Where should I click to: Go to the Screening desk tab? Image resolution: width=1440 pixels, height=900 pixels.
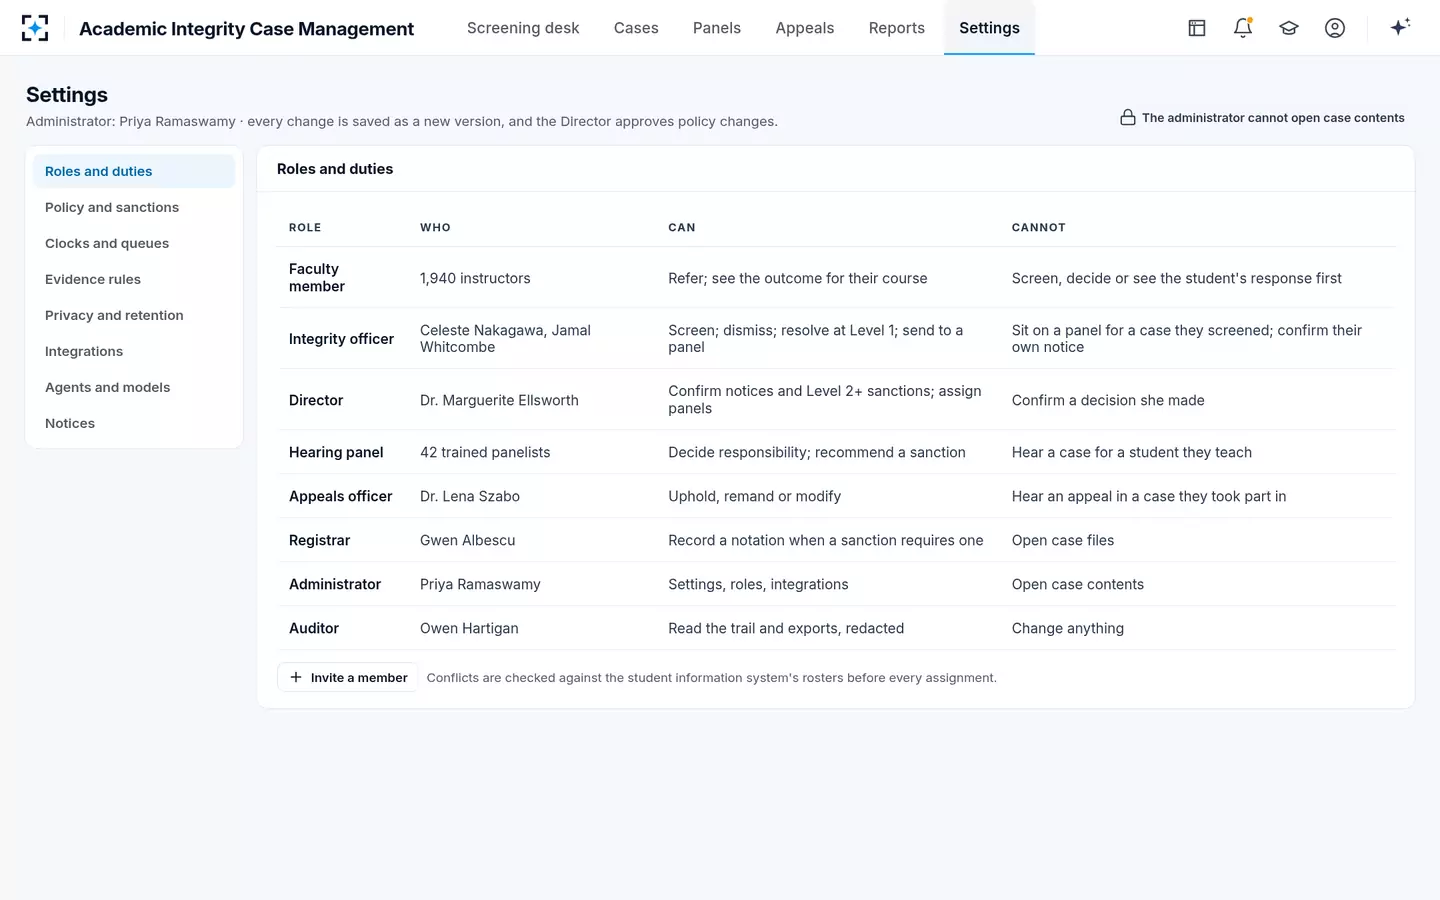(x=523, y=28)
